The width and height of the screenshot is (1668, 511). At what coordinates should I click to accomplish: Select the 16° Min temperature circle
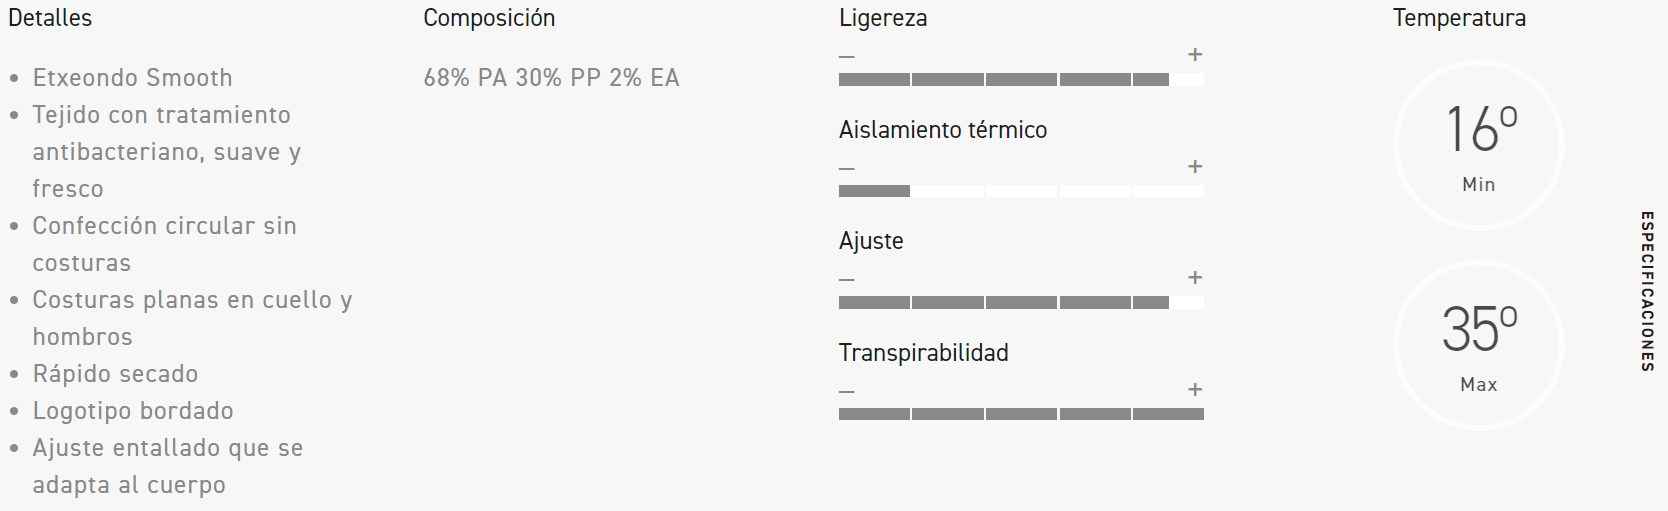pyautogui.click(x=1478, y=145)
